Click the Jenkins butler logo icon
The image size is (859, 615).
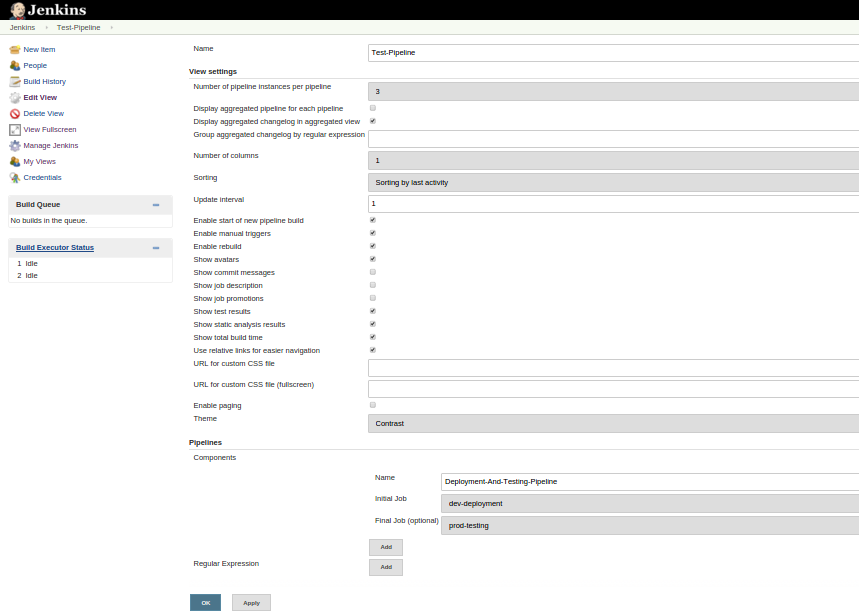[x=18, y=10]
